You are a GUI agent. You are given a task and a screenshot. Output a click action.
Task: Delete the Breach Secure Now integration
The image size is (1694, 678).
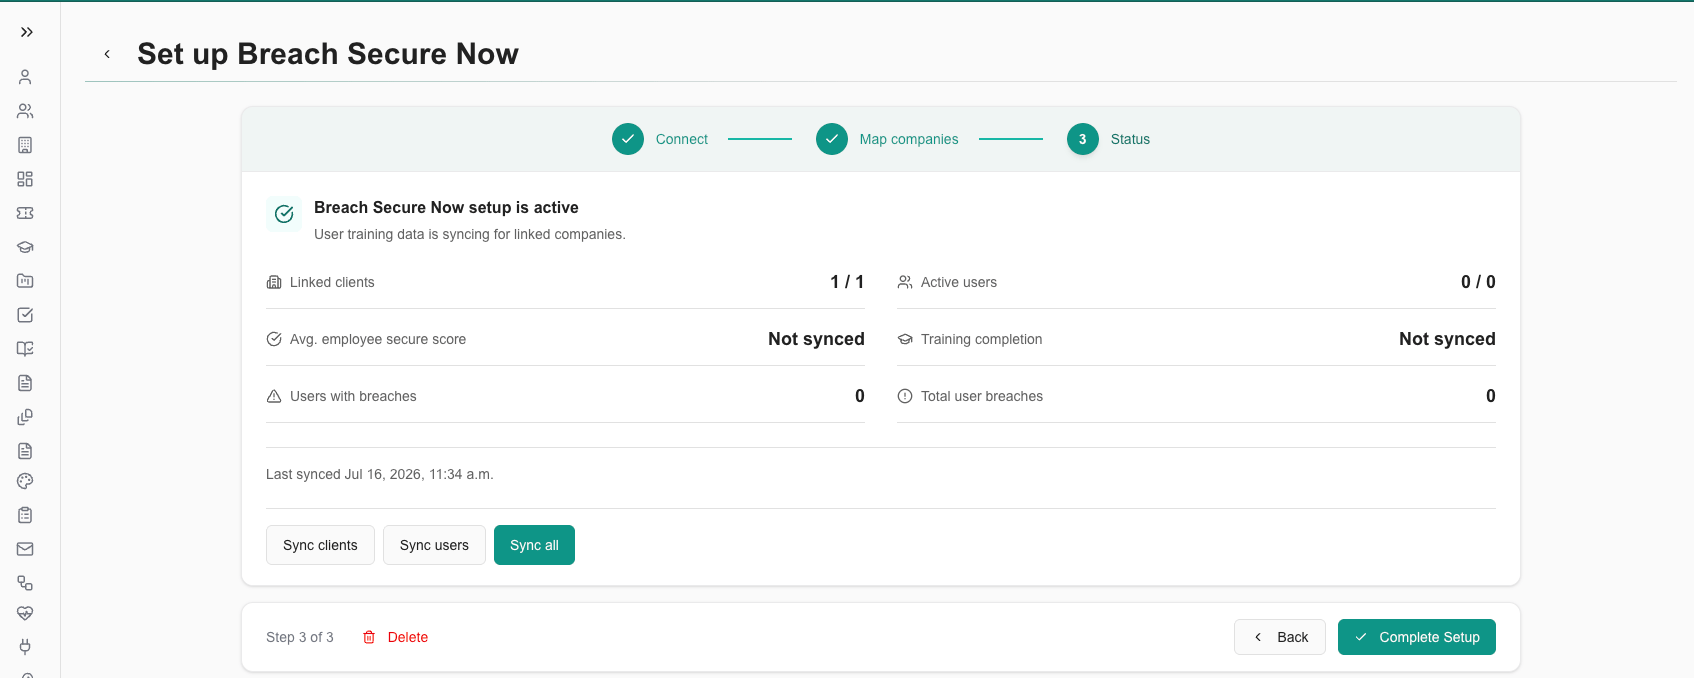[x=395, y=637]
